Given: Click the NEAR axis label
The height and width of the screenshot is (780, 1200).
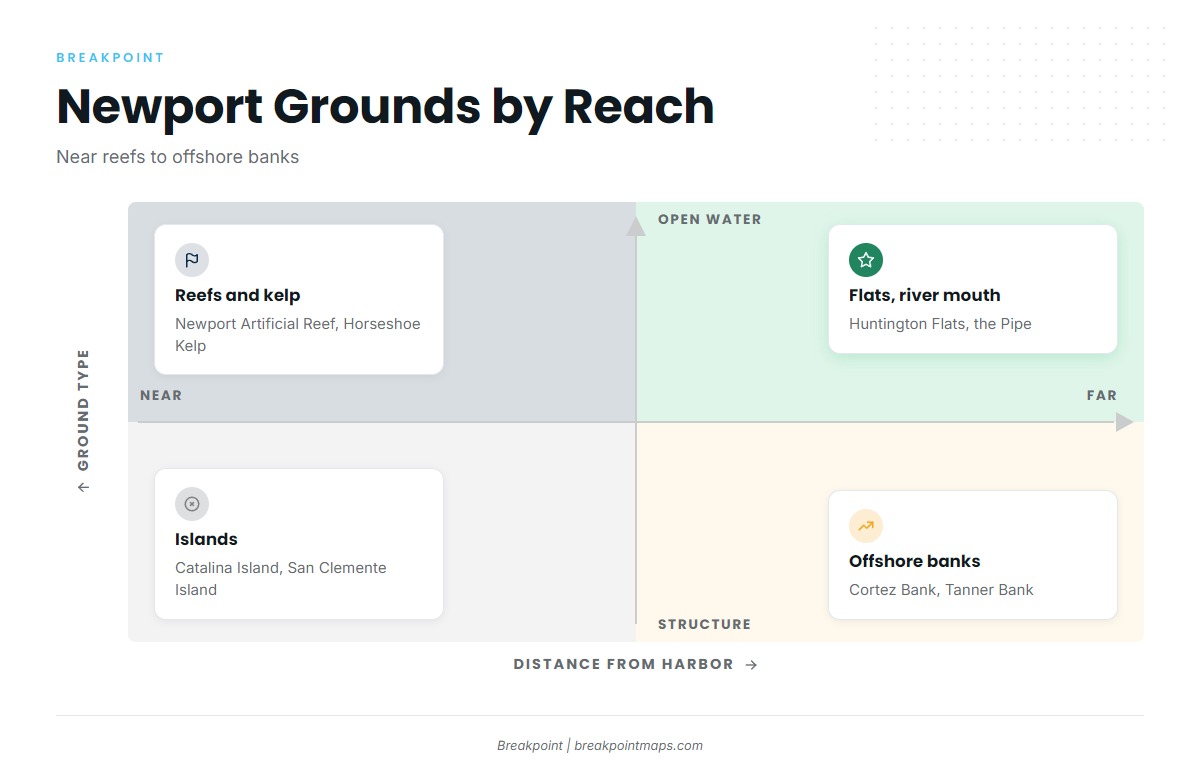Looking at the screenshot, I should point(161,396).
